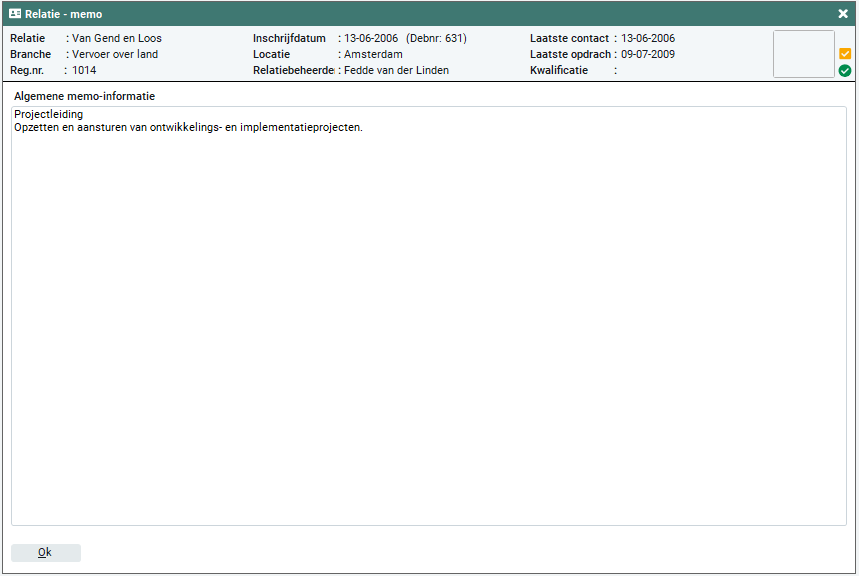This screenshot has width=859, height=576.
Task: Click the Laatste contact date value
Action: [648, 39]
